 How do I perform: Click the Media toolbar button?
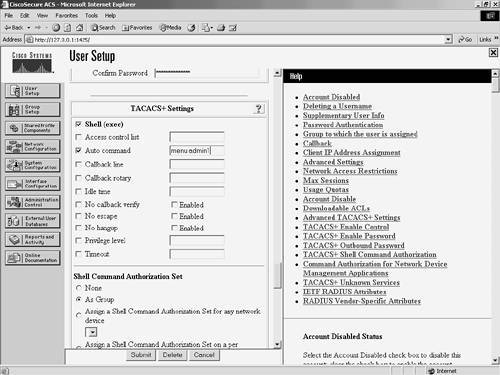point(170,28)
